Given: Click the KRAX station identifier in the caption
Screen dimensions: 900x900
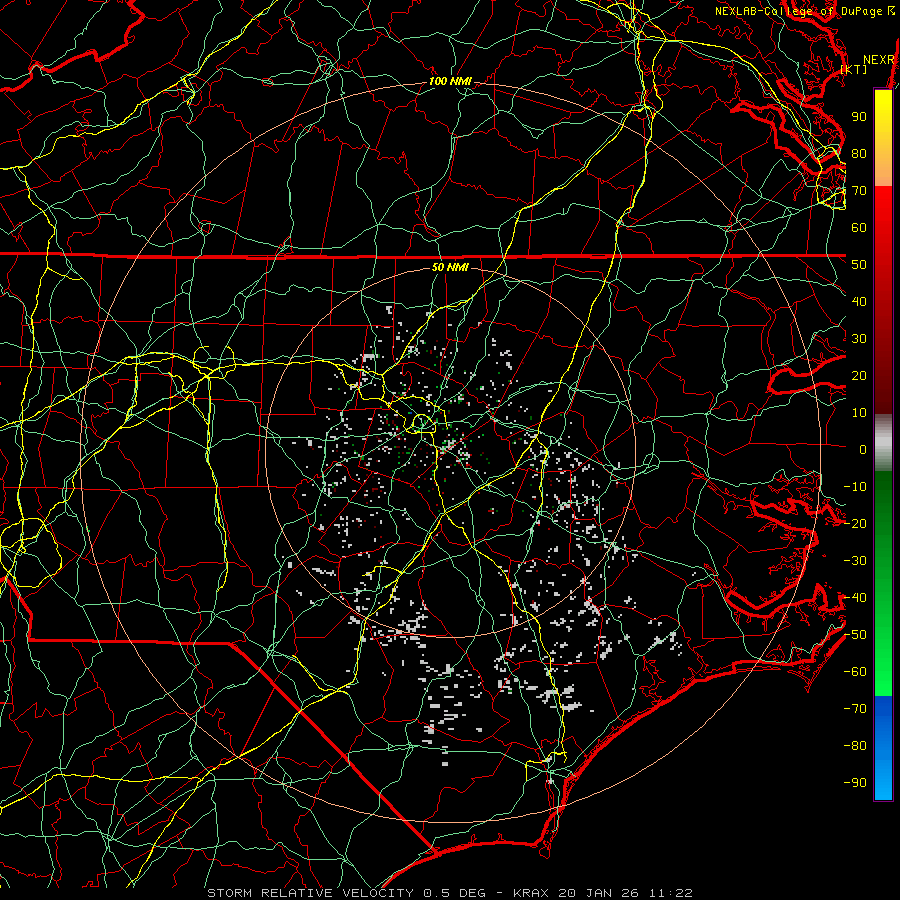Looking at the screenshot, I should click(531, 893).
